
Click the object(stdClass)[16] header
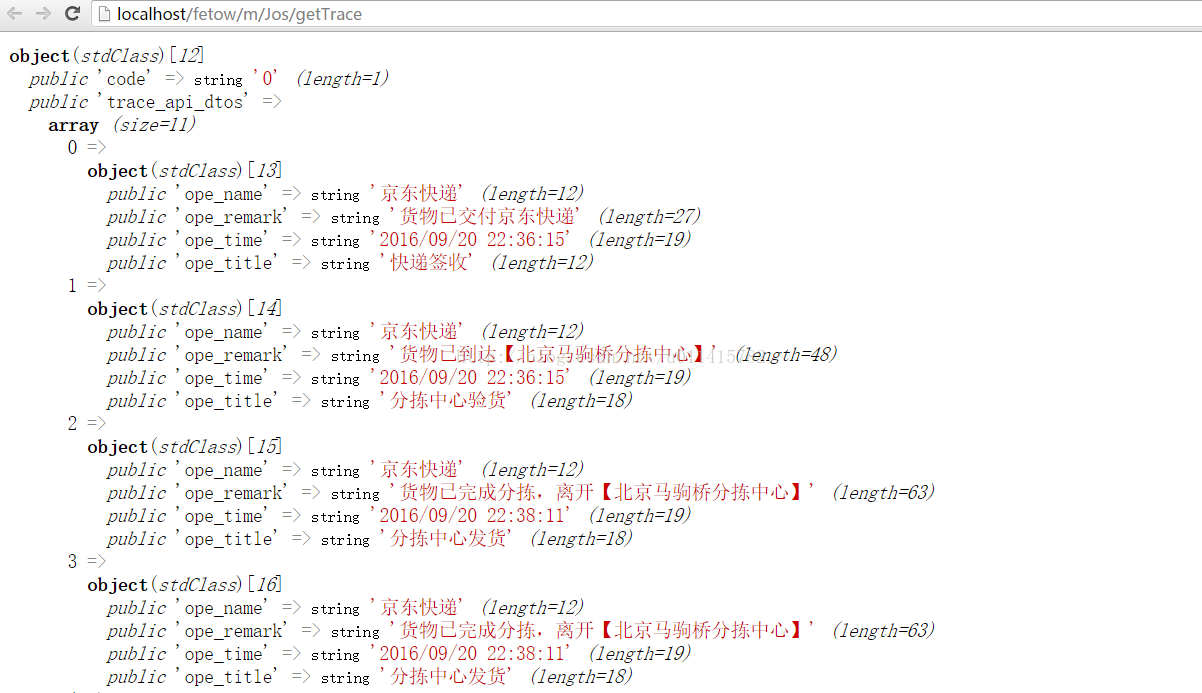(185, 585)
